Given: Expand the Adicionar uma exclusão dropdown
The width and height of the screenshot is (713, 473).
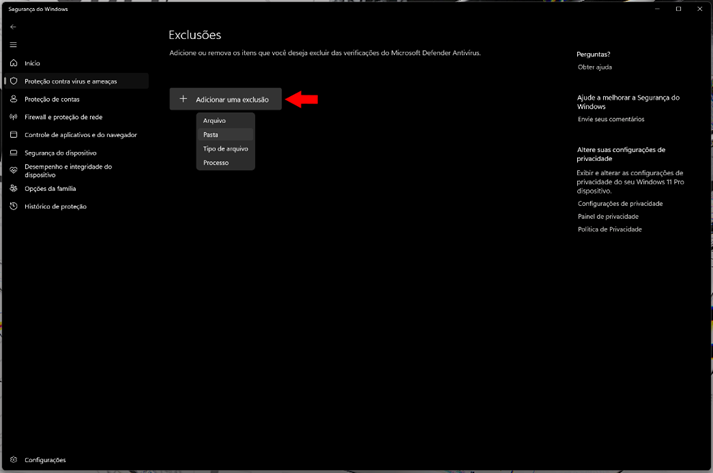Looking at the screenshot, I should [225, 99].
